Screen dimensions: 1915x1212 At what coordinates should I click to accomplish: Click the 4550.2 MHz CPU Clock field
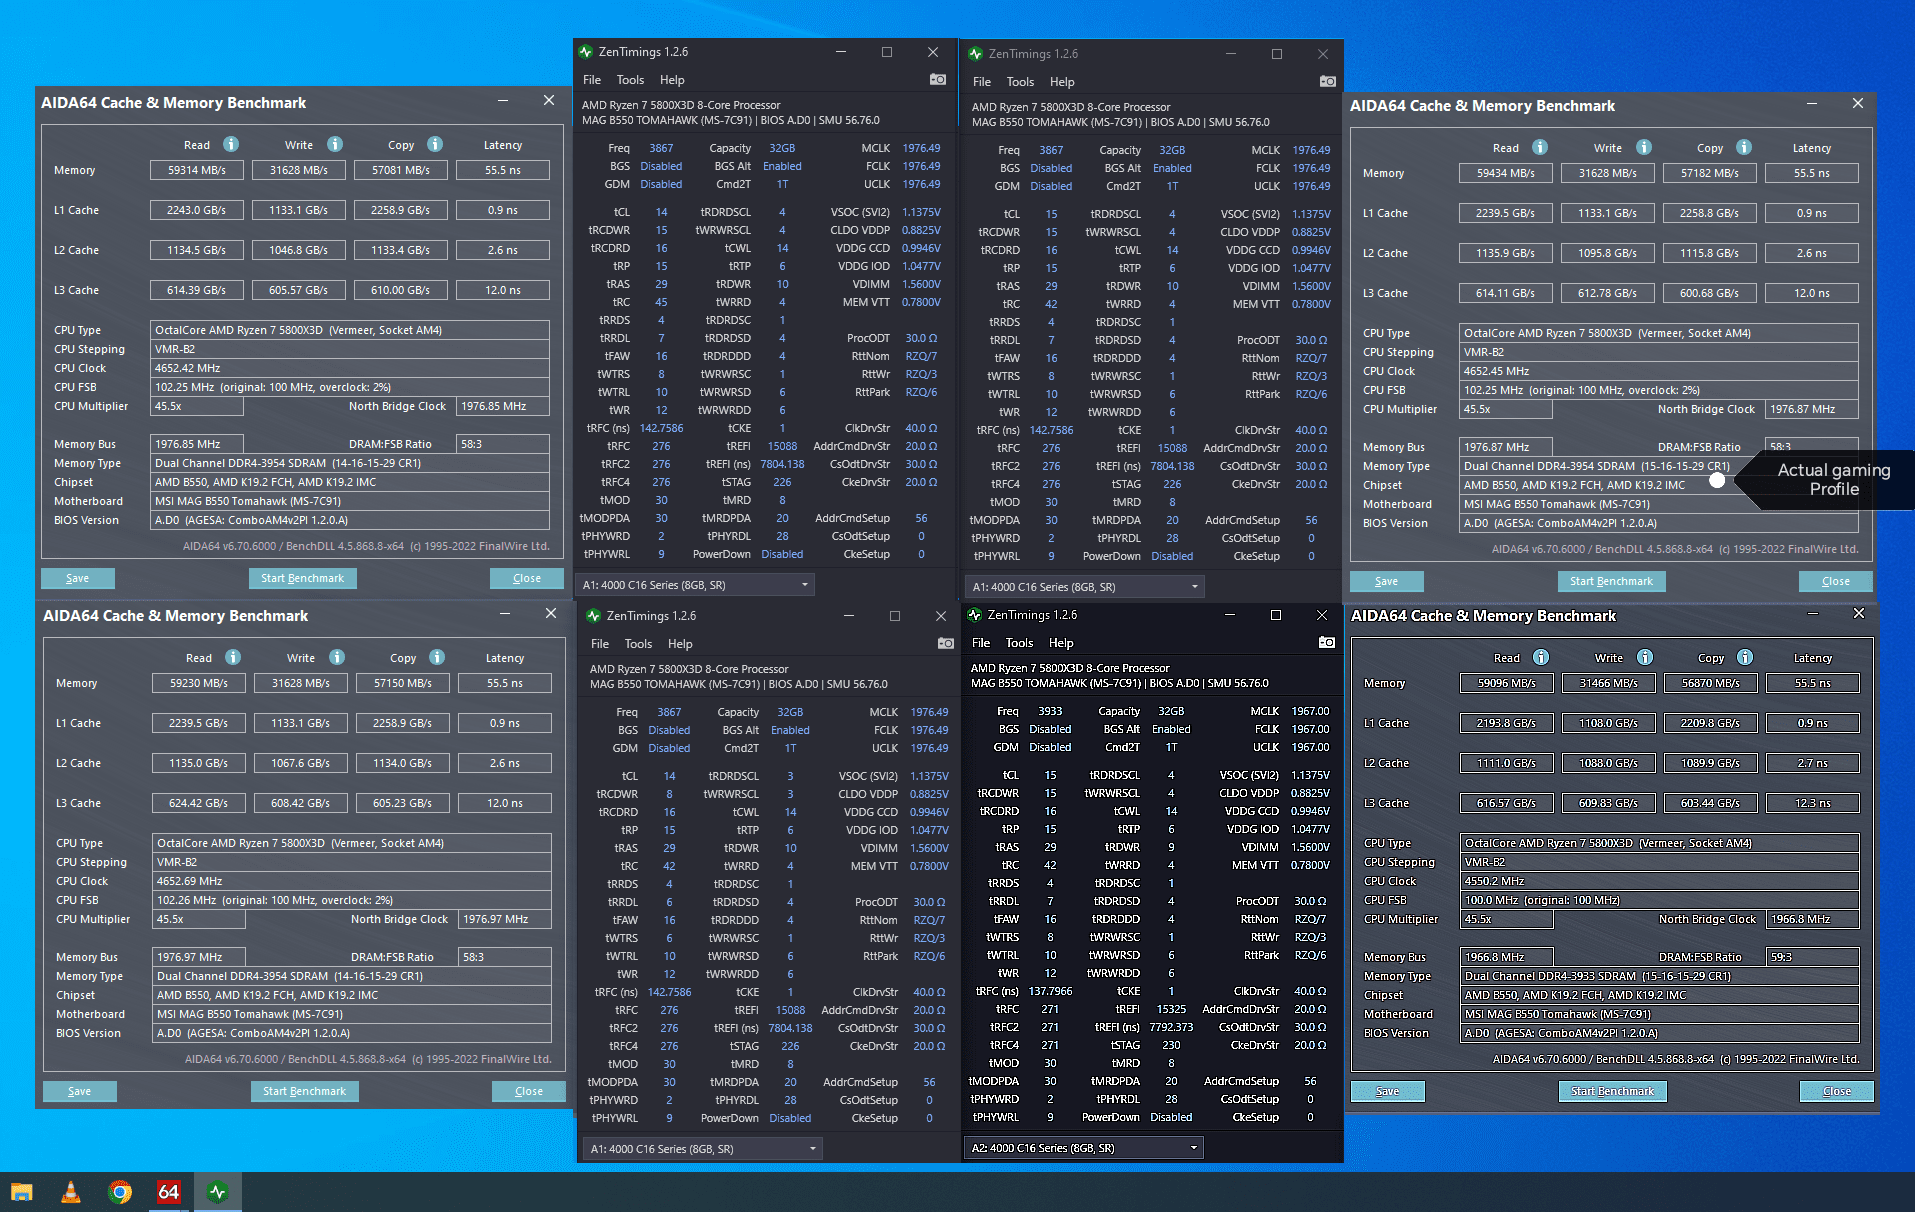tap(1660, 881)
